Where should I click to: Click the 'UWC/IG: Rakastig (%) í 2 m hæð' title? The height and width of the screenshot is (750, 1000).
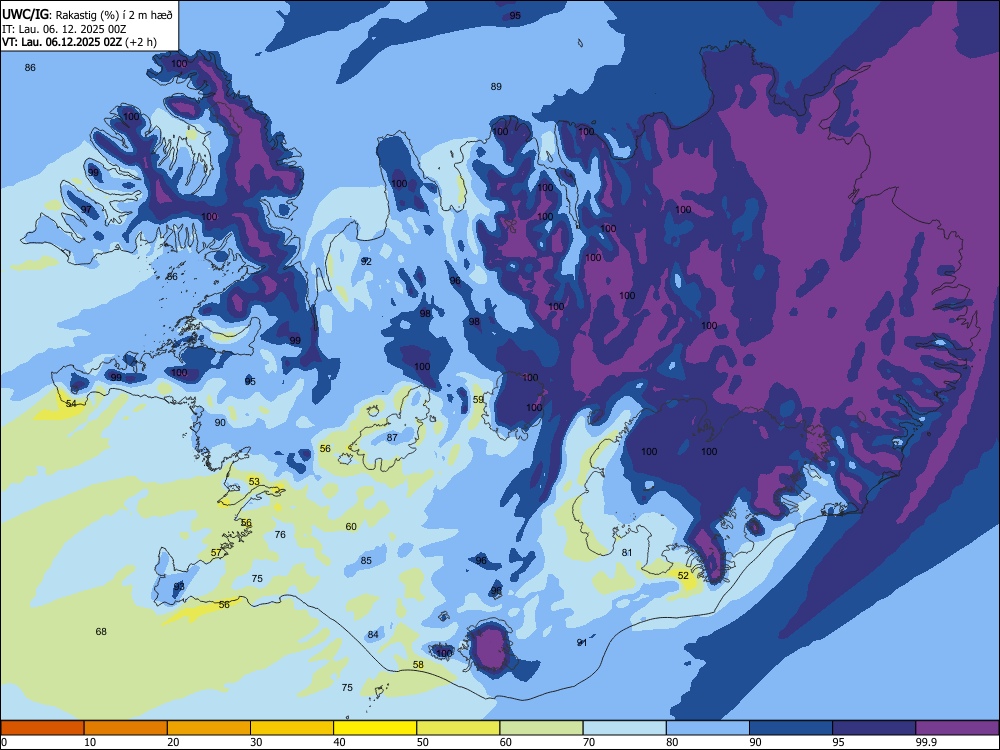point(87,14)
